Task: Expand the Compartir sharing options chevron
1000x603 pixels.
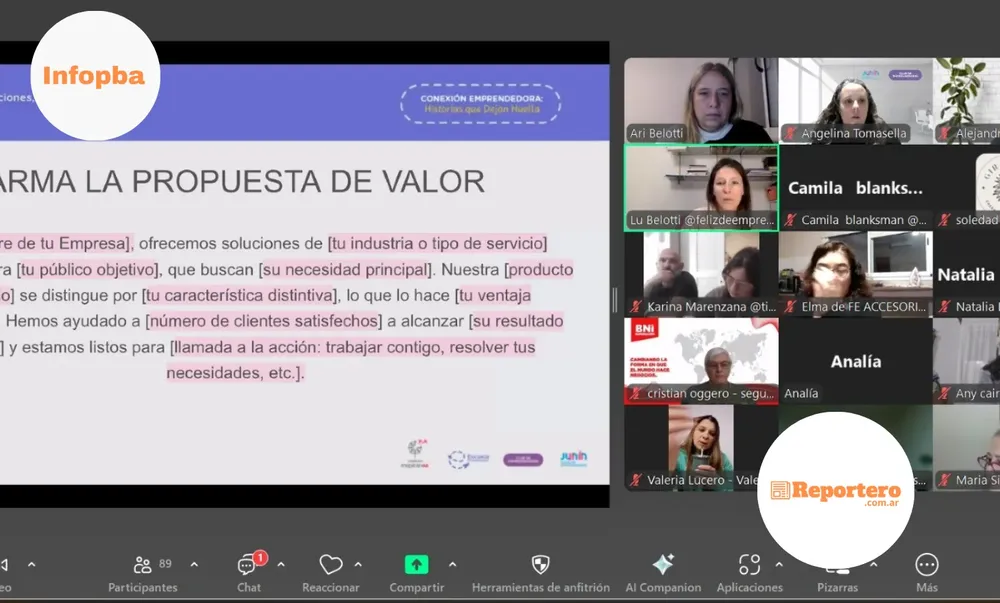Action: point(450,562)
